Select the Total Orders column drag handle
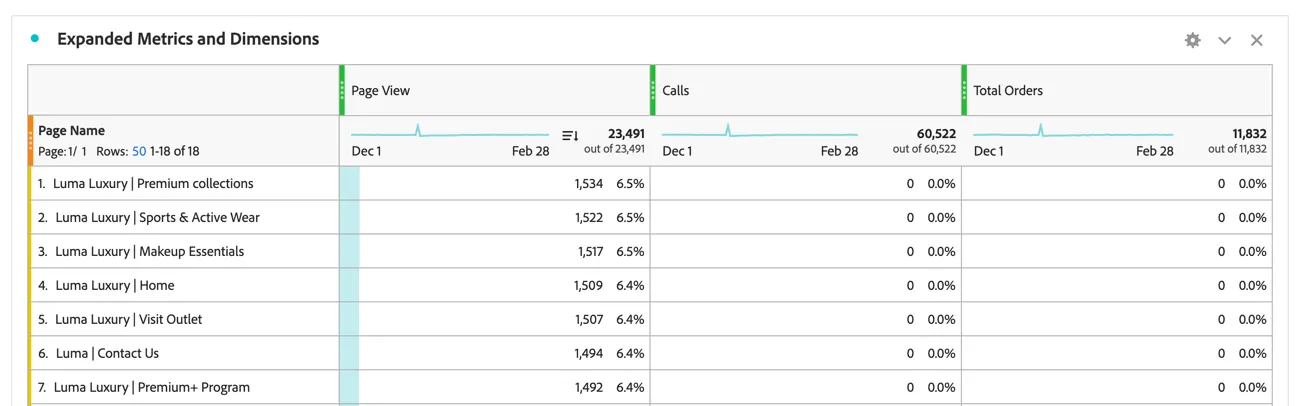Screen dimensions: 1303x406 [x=964, y=90]
